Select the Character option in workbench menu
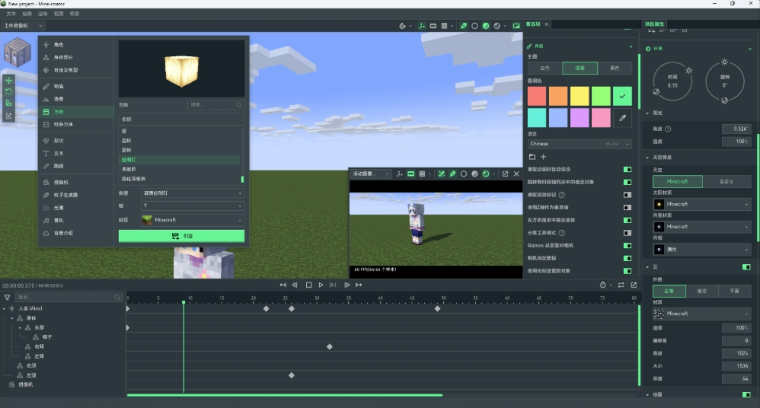 click(76, 45)
